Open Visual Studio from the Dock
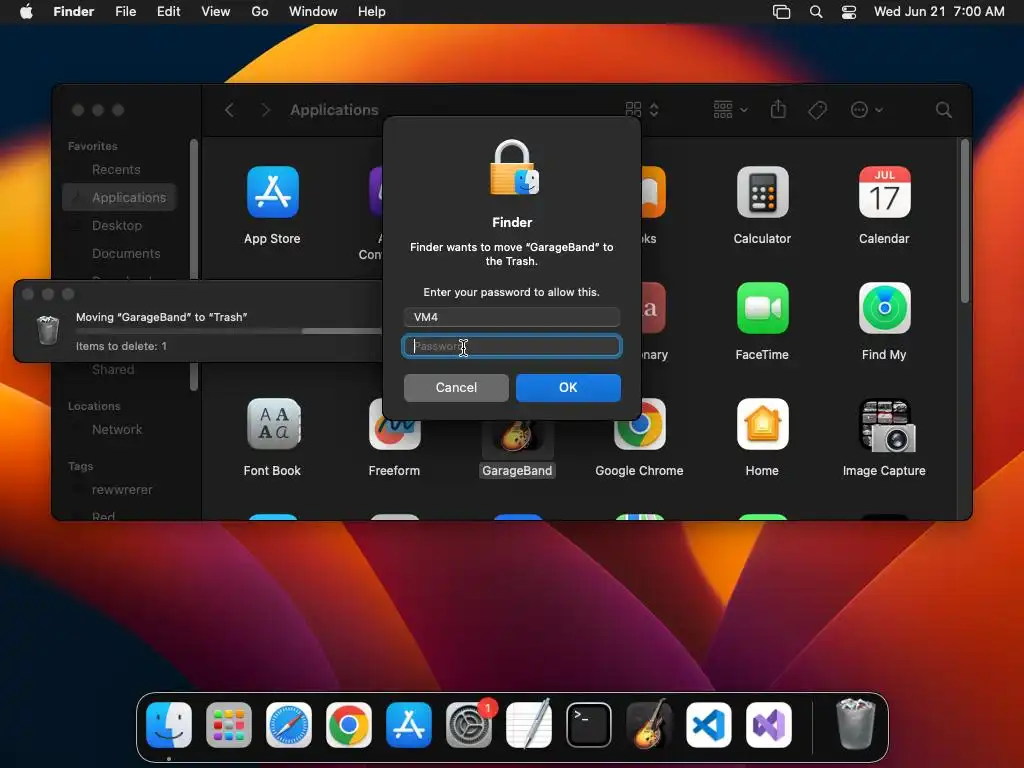The height and width of the screenshot is (768, 1024). [769, 725]
